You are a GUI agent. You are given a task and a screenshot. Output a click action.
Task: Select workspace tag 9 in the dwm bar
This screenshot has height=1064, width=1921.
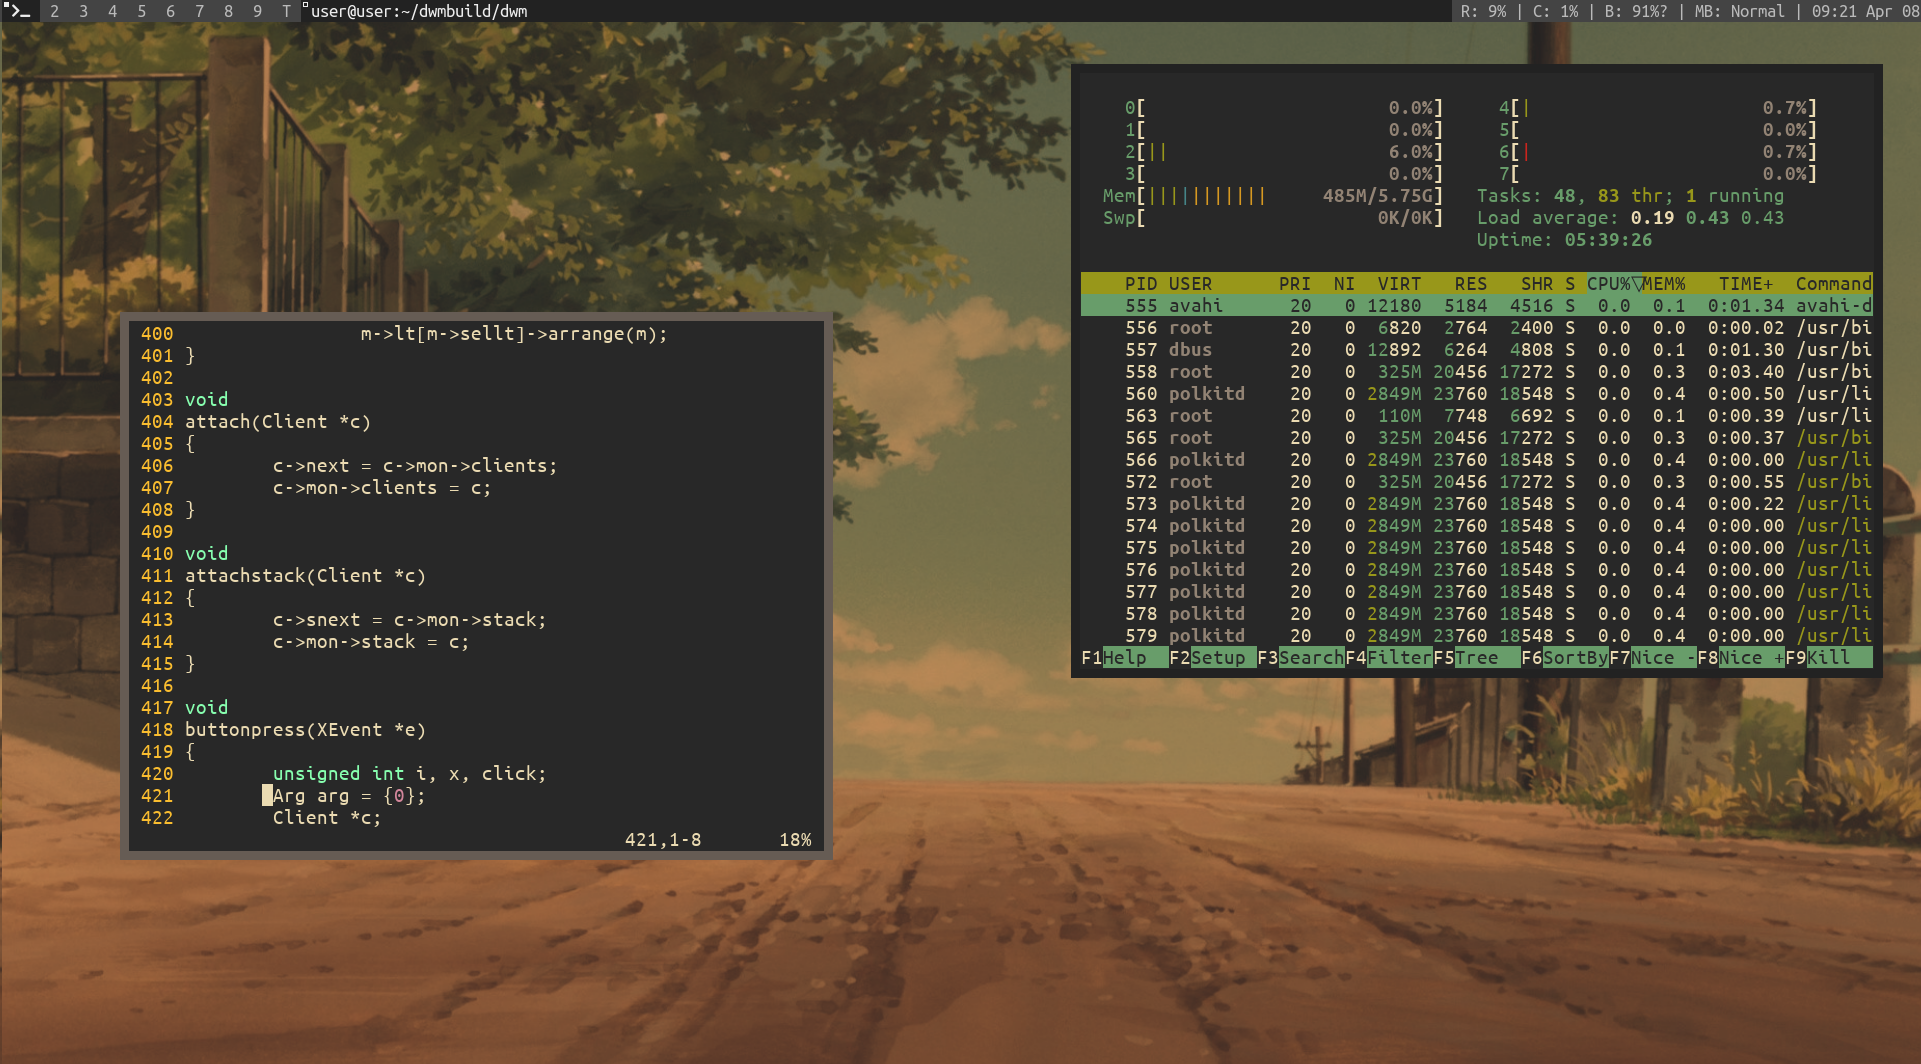[257, 12]
